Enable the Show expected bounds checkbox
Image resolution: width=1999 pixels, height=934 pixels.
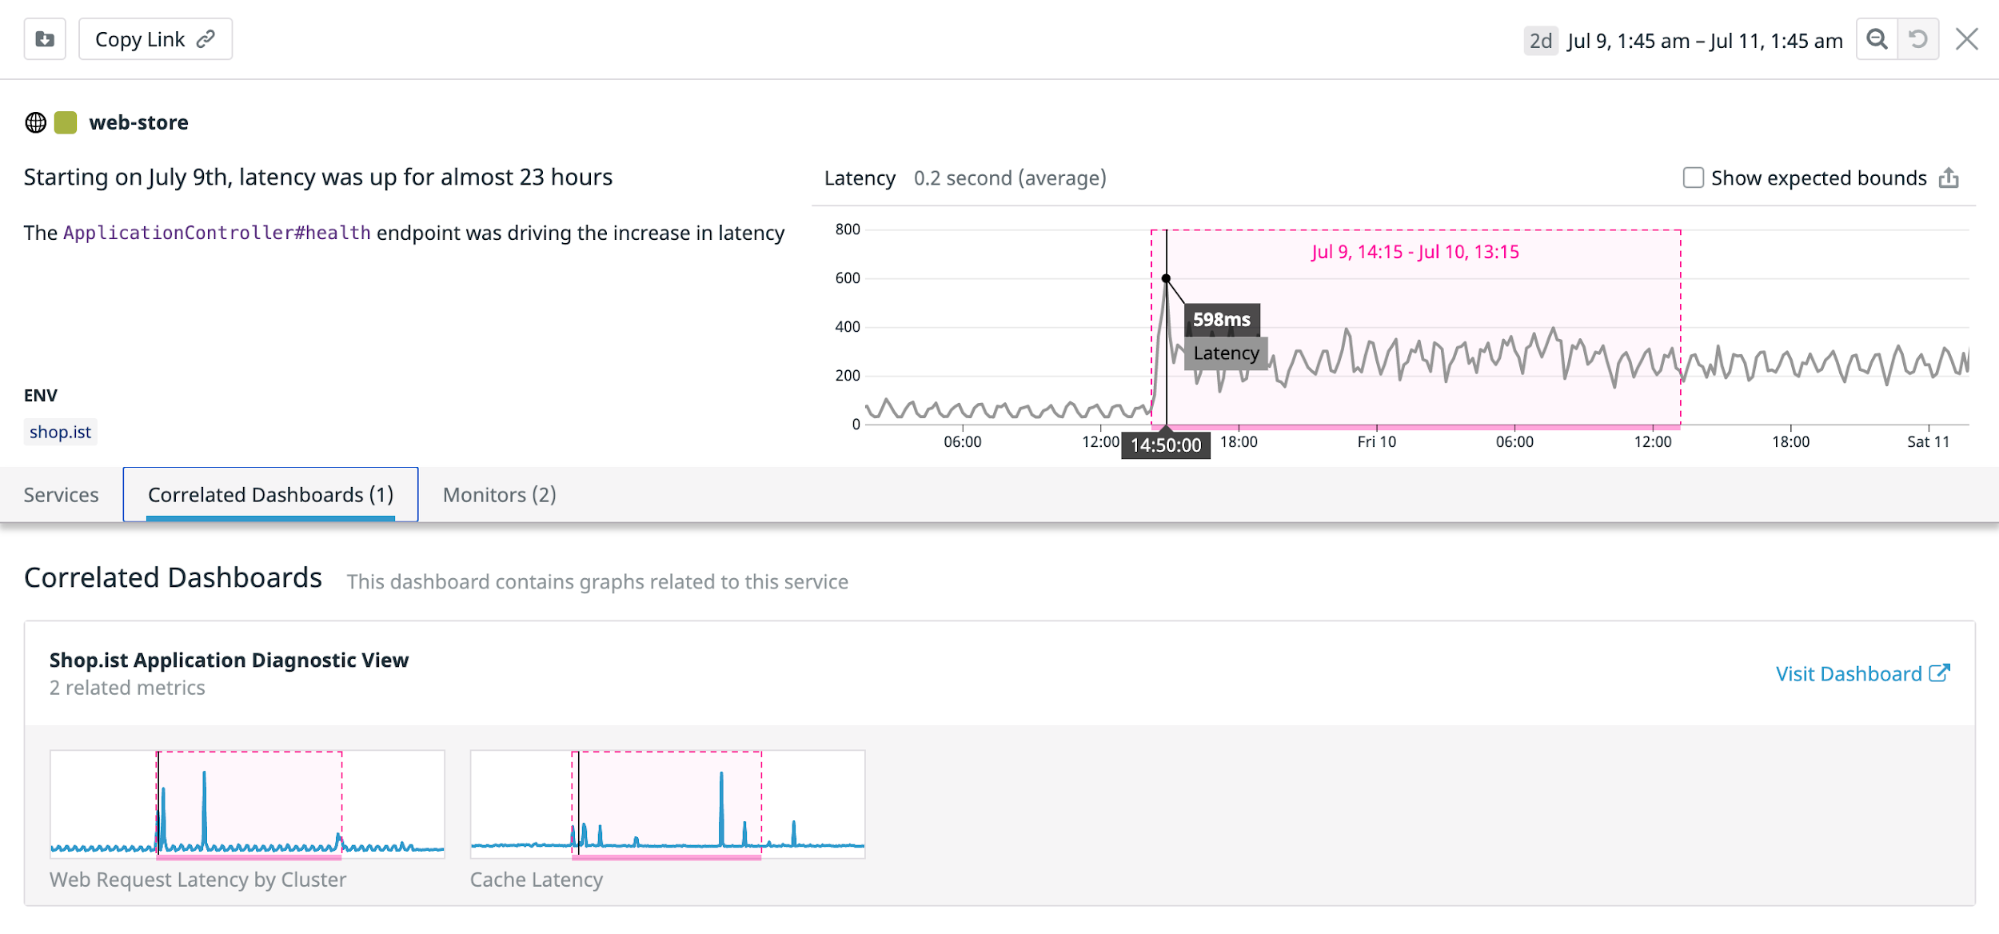(x=1693, y=177)
